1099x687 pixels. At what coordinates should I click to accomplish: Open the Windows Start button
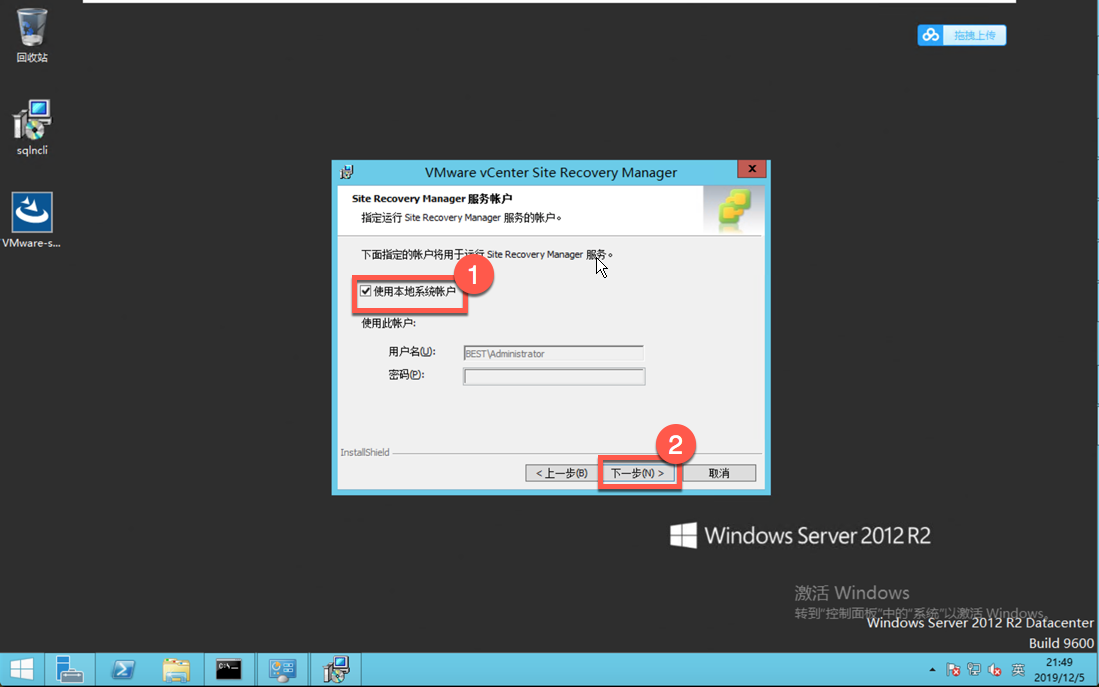coord(22,669)
